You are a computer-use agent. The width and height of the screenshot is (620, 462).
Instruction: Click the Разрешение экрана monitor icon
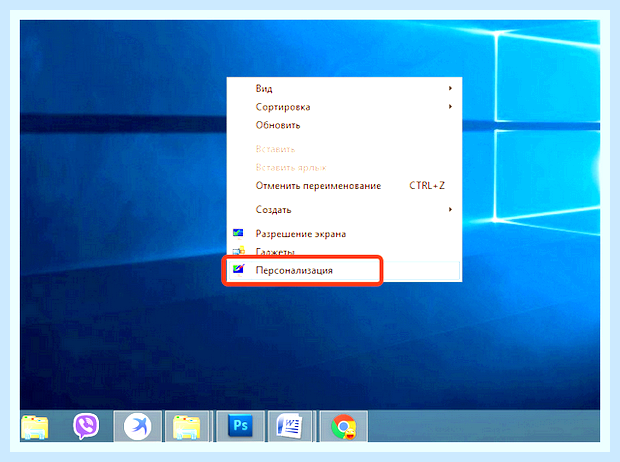238,233
